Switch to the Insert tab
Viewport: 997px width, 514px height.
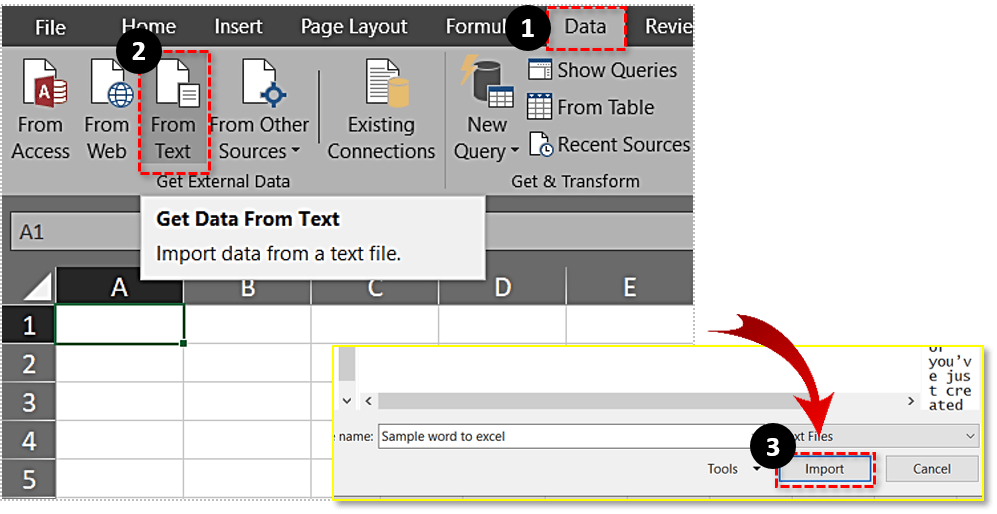[239, 27]
